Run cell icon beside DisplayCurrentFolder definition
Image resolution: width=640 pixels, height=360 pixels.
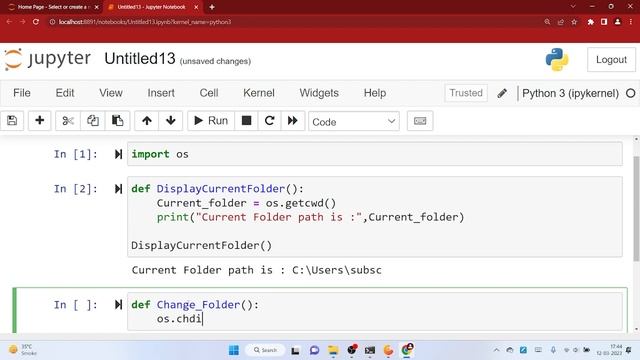[118, 189]
